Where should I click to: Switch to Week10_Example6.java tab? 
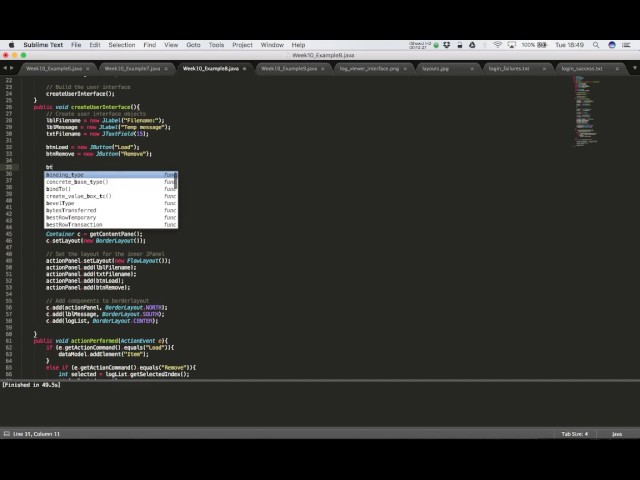[54, 69]
